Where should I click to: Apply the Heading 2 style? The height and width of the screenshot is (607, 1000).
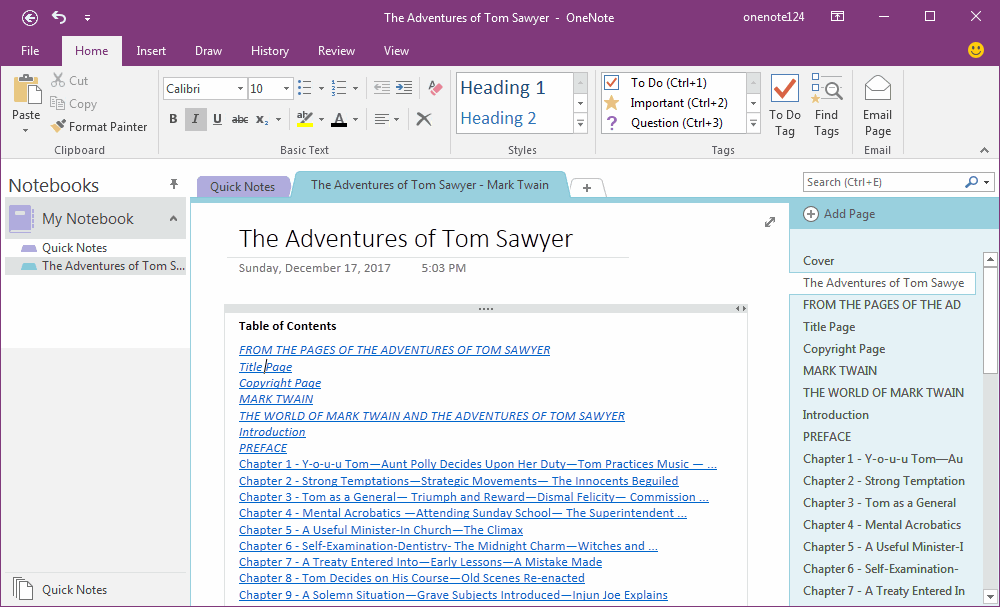click(x=499, y=118)
